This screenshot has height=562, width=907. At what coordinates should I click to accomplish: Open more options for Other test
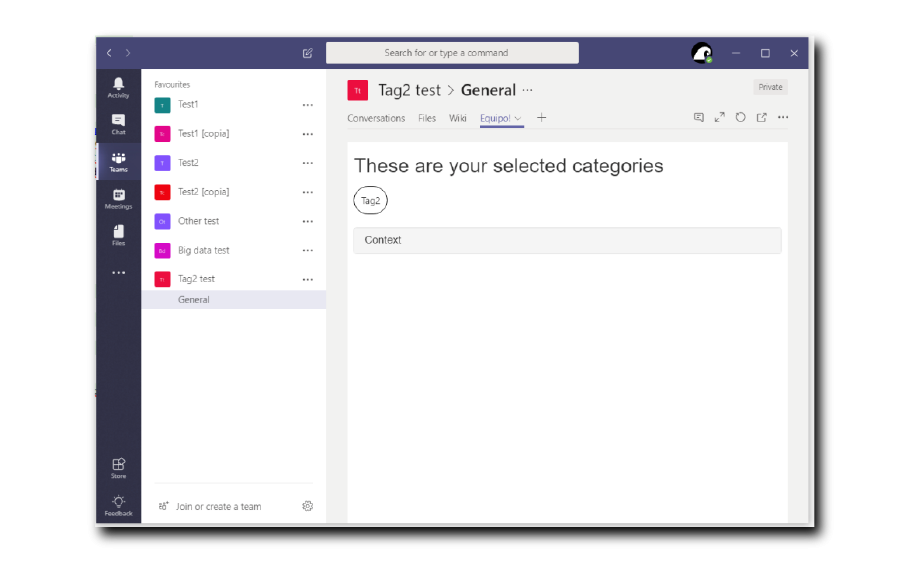coord(308,221)
